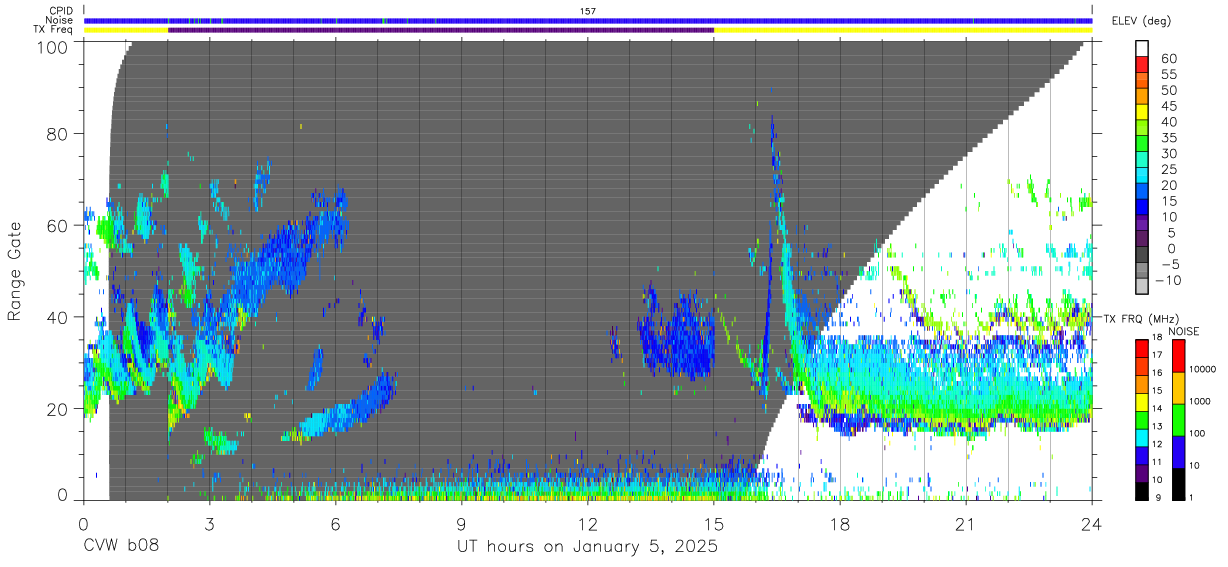The width and height of the screenshot is (1228, 567).
Task: Click the ELEV (deg) colorbar title
Action: (x=1141, y=20)
